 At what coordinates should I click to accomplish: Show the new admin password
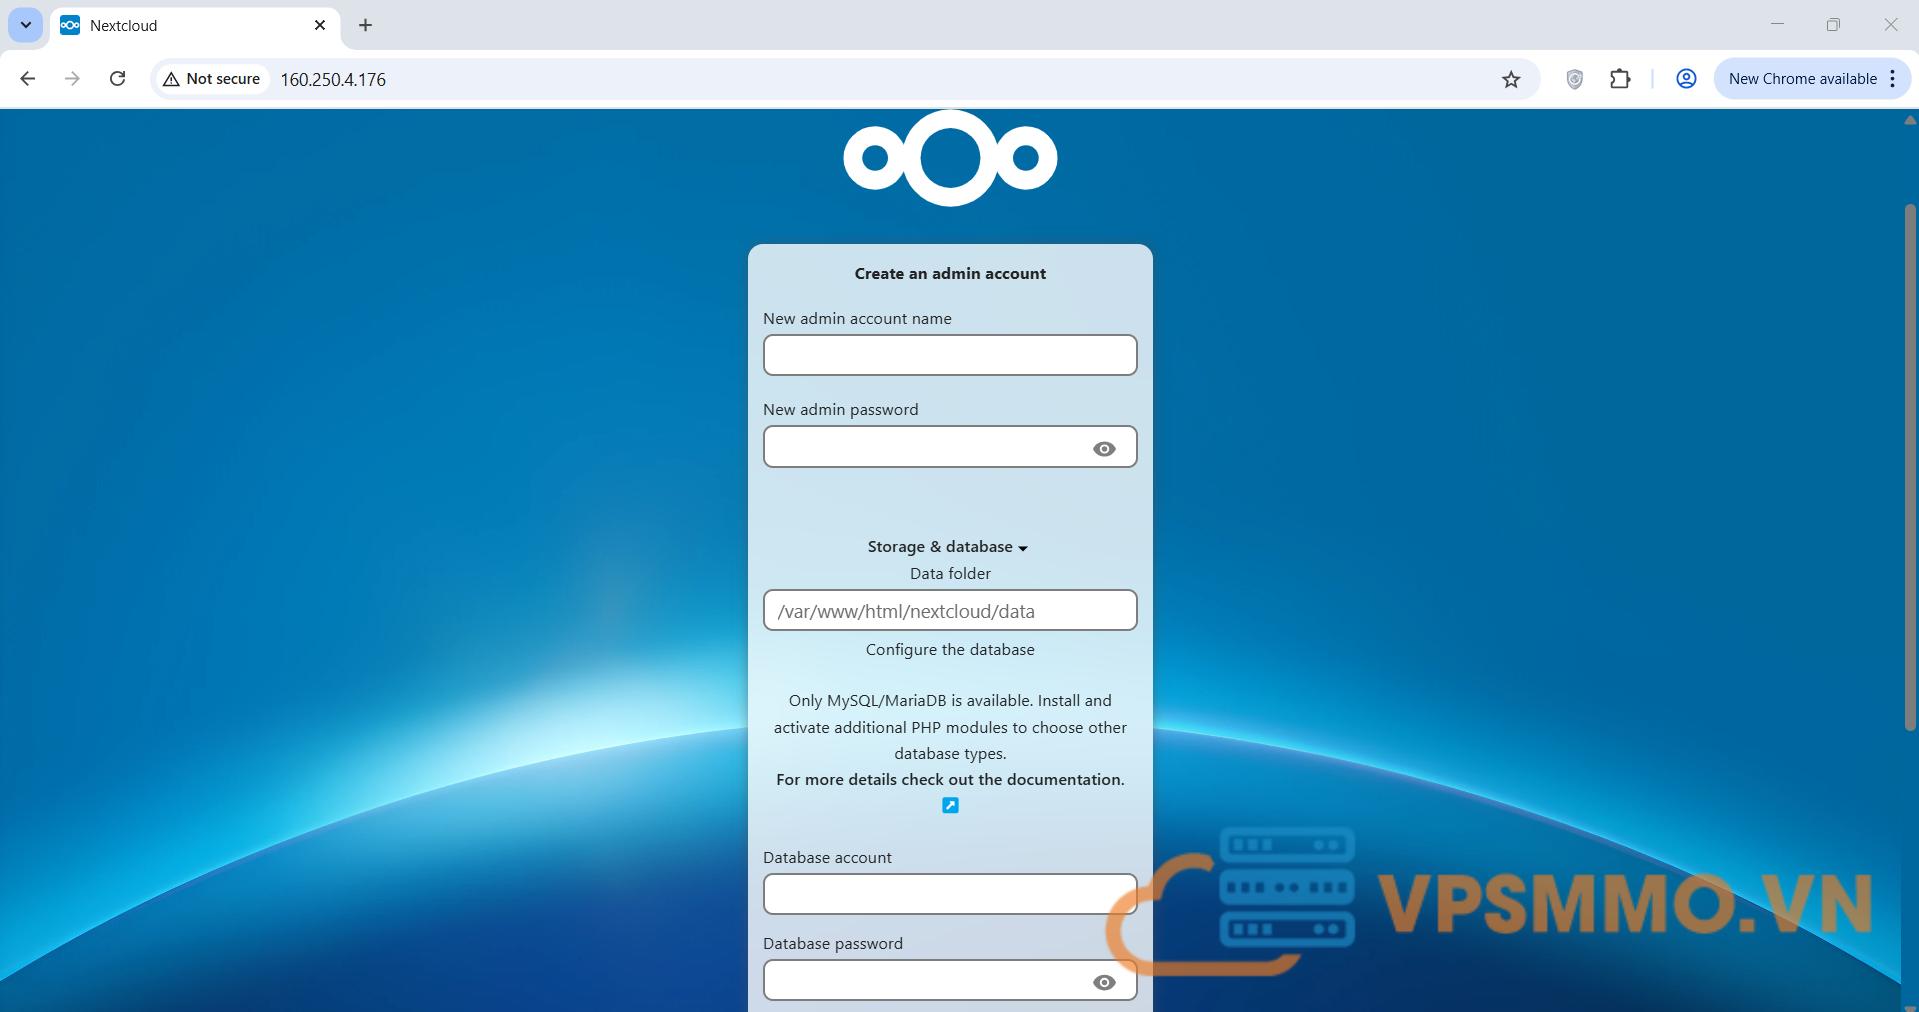click(x=1103, y=449)
